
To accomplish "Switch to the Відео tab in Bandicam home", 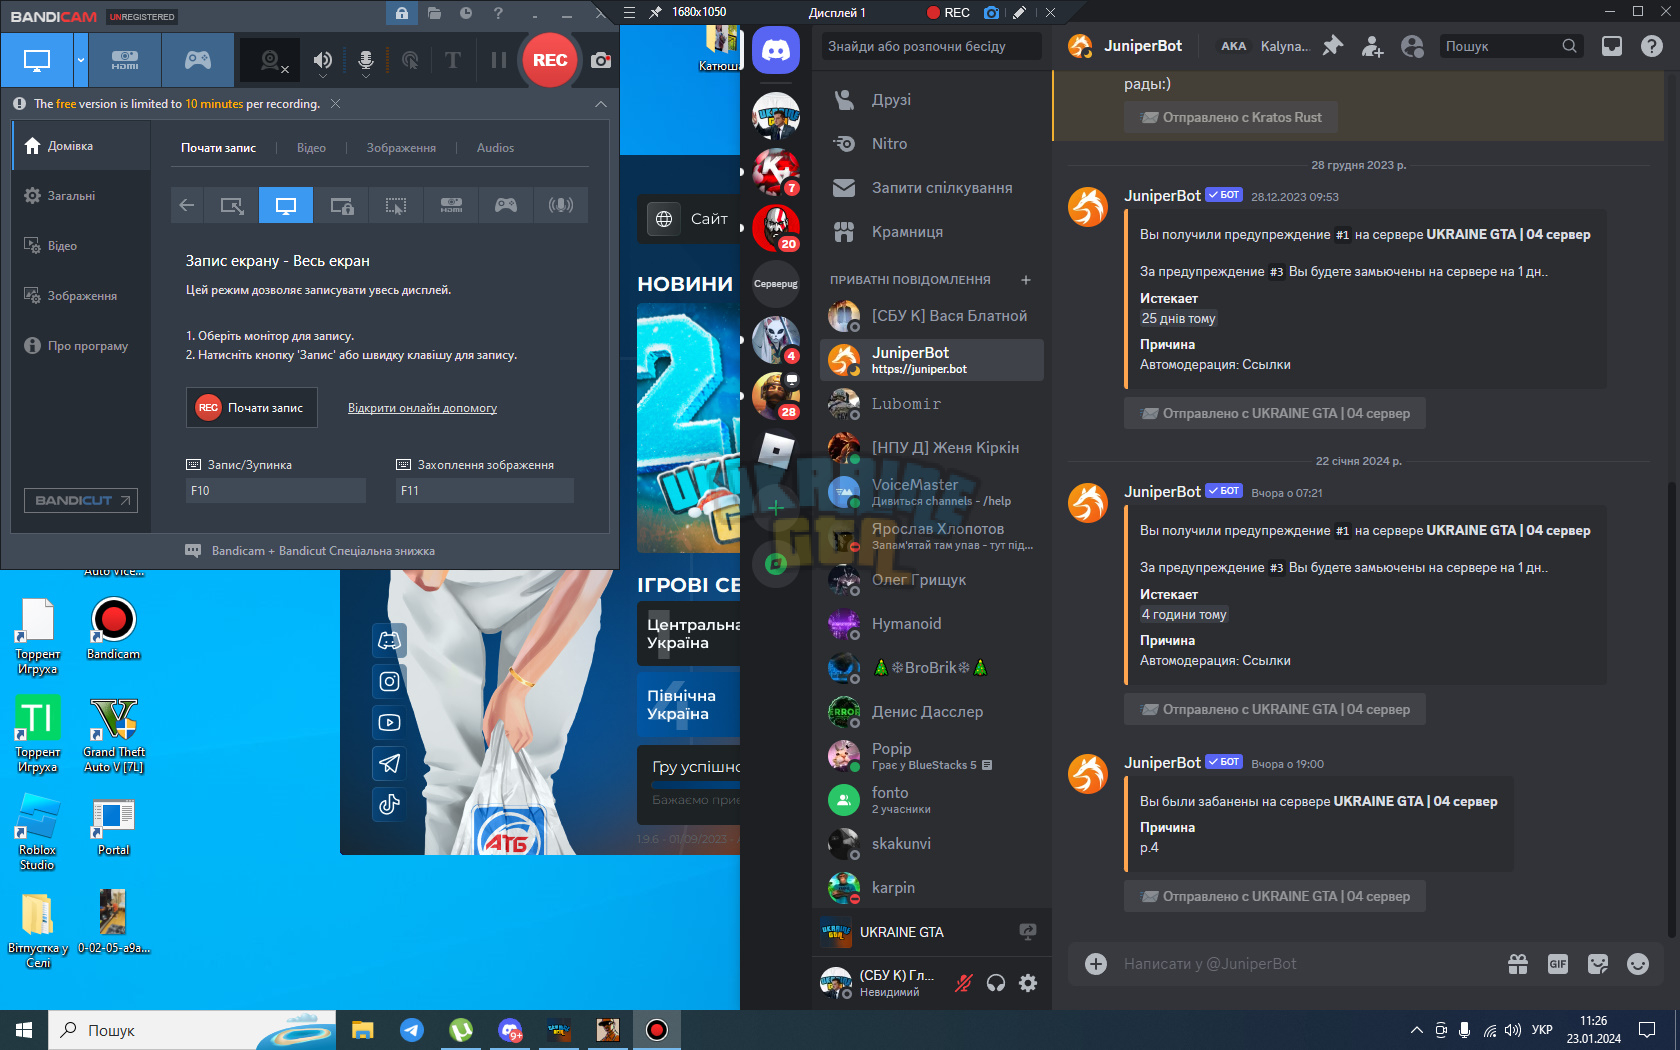I will tap(311, 148).
